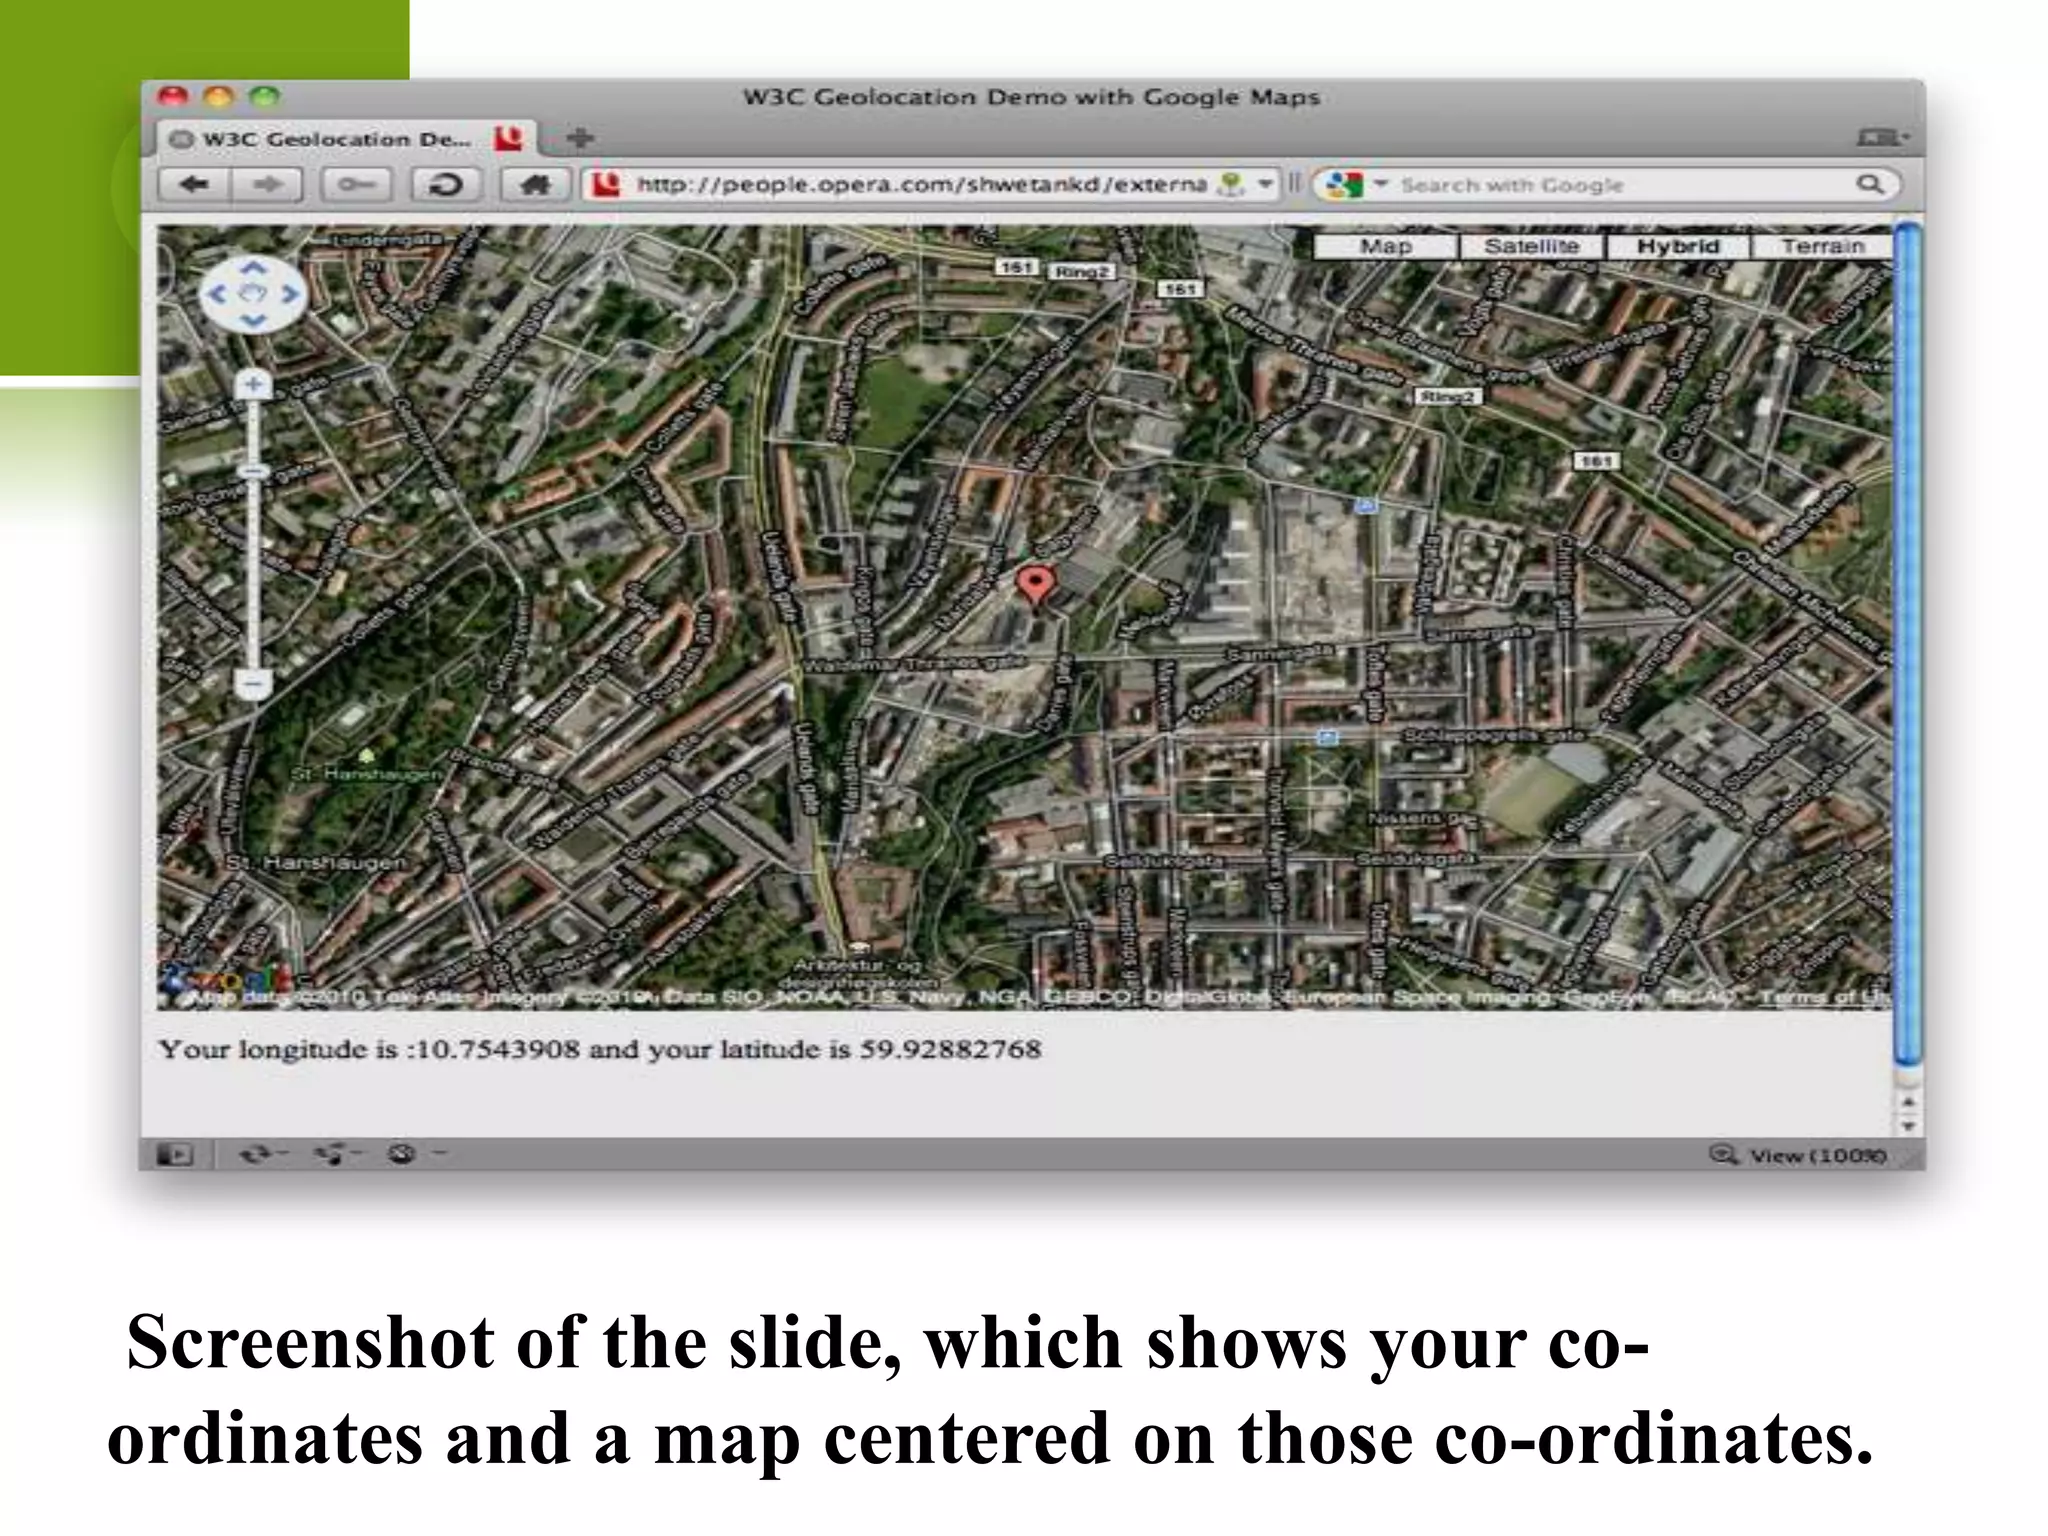Switch map to Map view
The image size is (2048, 1536).
click(x=1385, y=246)
